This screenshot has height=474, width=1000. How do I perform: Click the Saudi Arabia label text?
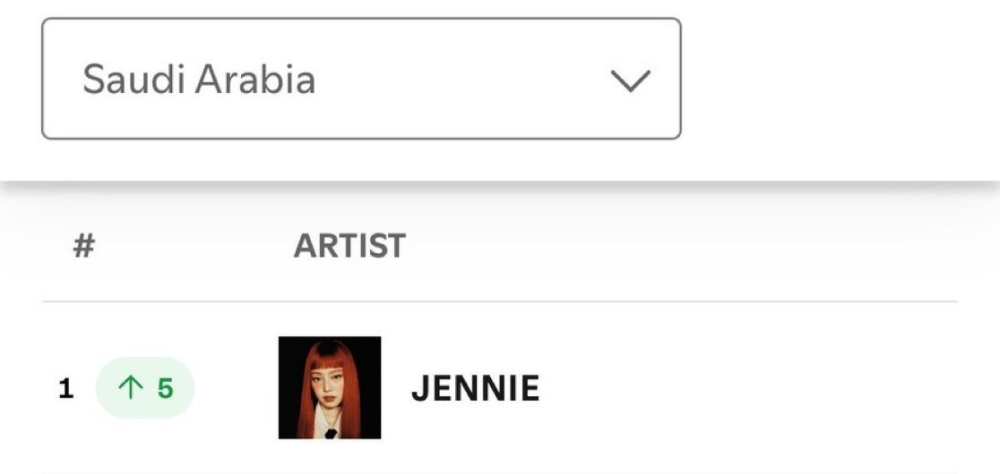click(x=199, y=80)
